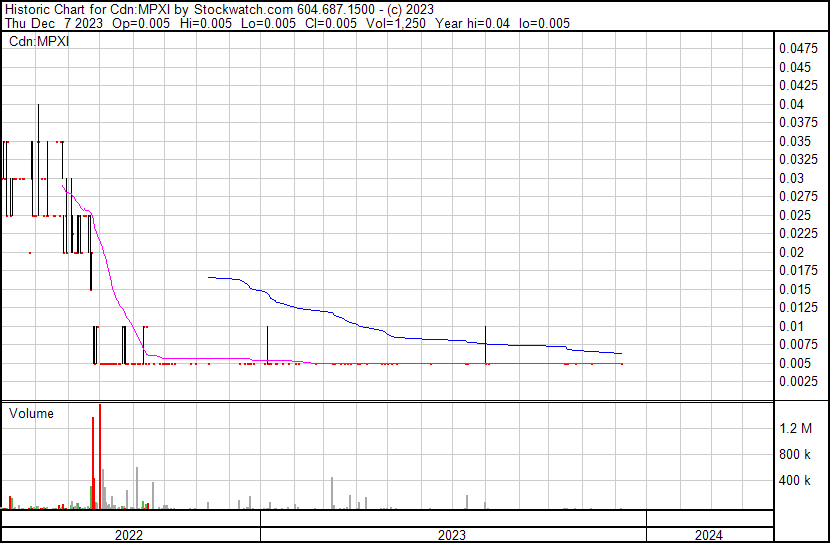
Task: Click the 0.005 price axis label
Action: tap(795, 364)
